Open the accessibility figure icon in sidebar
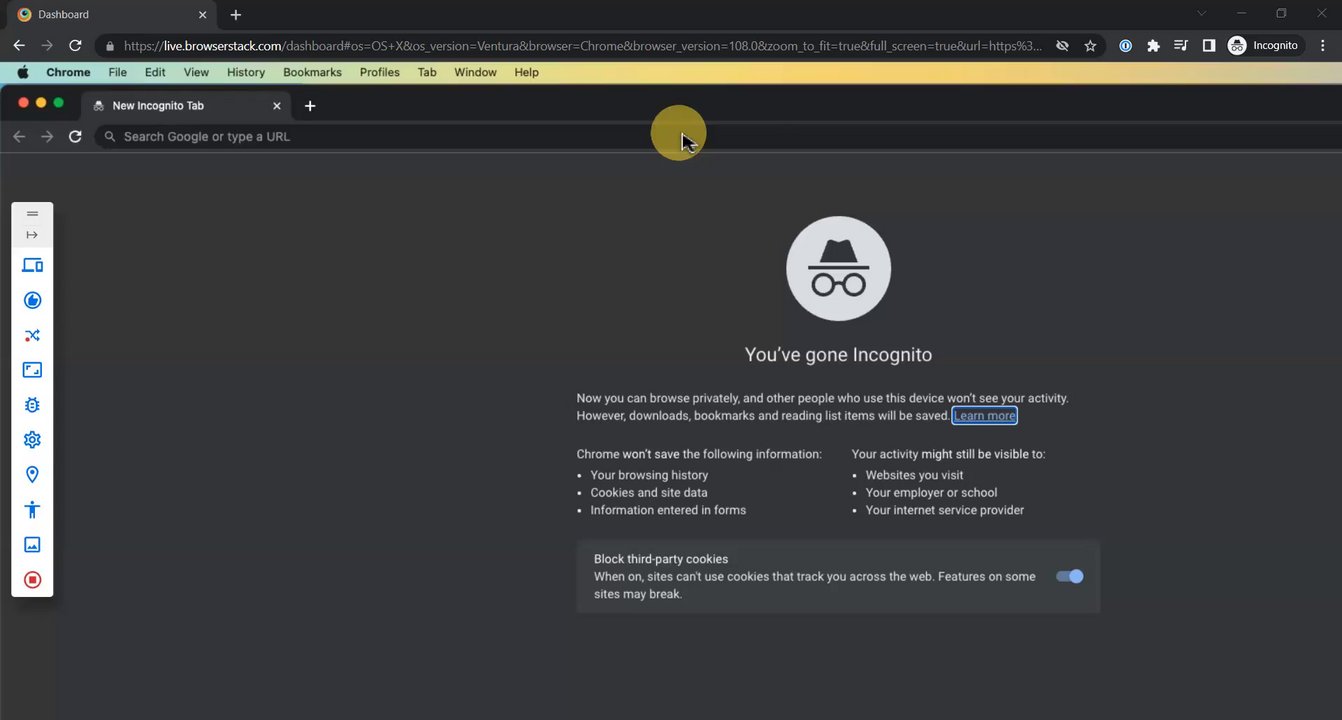This screenshot has width=1342, height=720. (32, 510)
